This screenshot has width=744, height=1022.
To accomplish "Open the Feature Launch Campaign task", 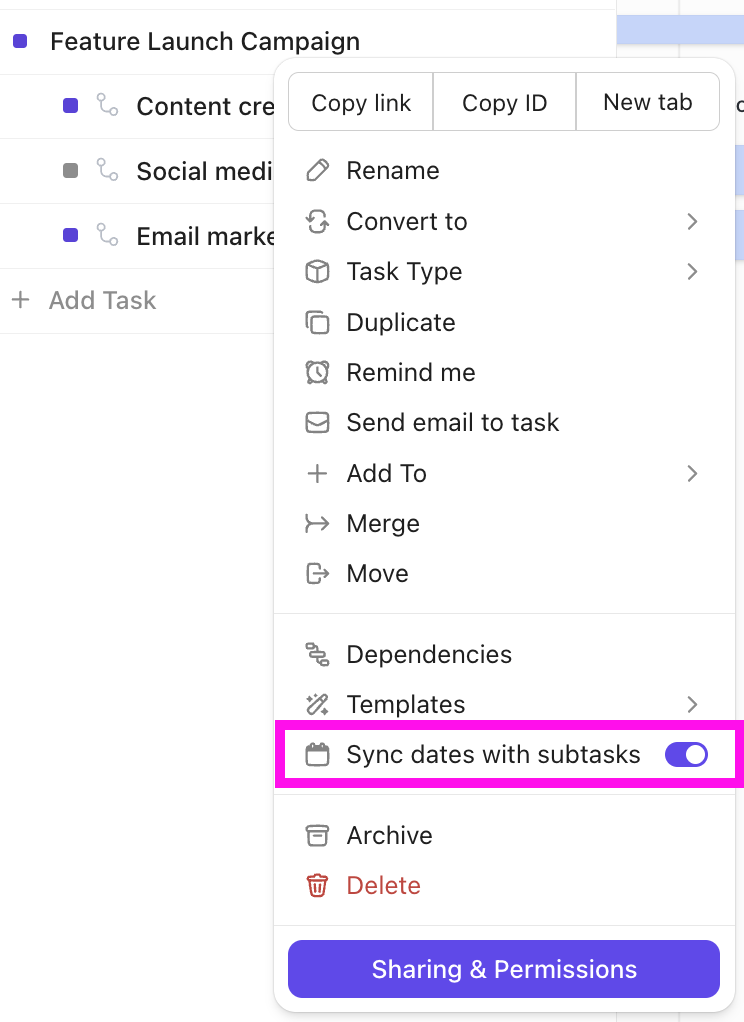I will pos(205,41).
